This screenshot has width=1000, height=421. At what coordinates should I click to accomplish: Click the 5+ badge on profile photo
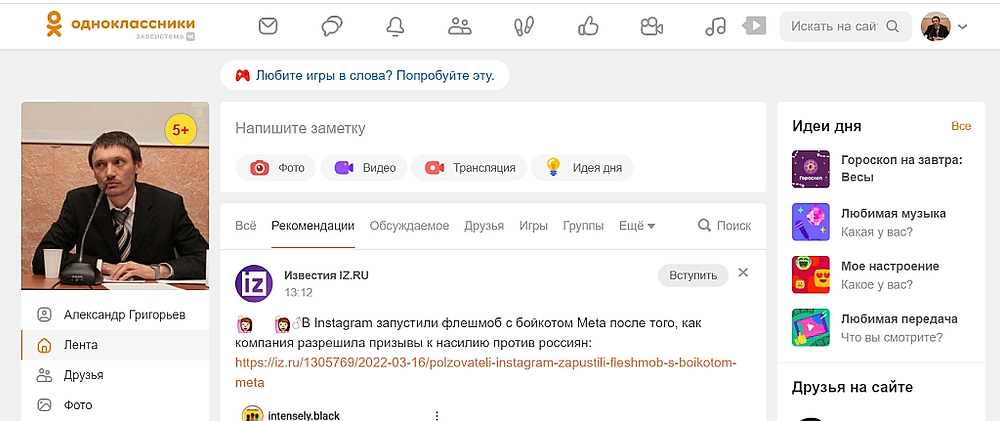180,130
